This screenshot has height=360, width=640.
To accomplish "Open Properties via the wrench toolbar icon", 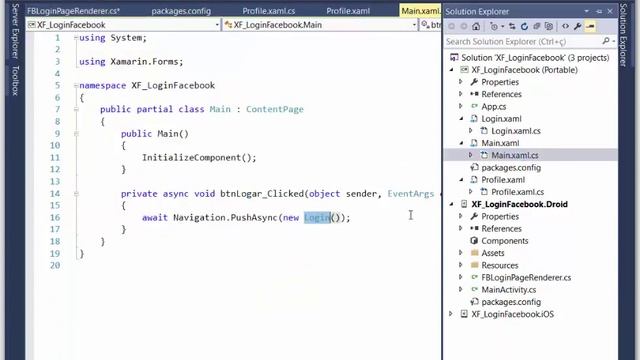I will [x=578, y=27].
